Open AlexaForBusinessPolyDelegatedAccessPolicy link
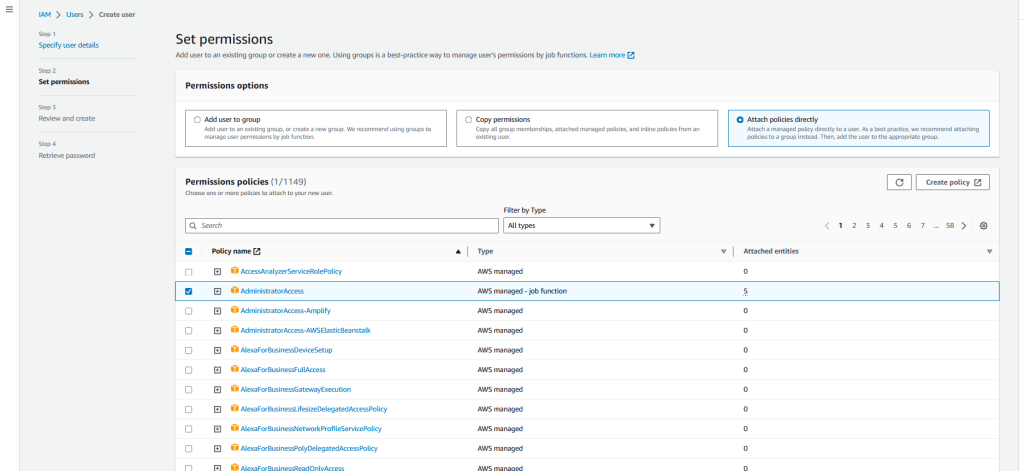The height and width of the screenshot is (471, 1024). [x=309, y=448]
